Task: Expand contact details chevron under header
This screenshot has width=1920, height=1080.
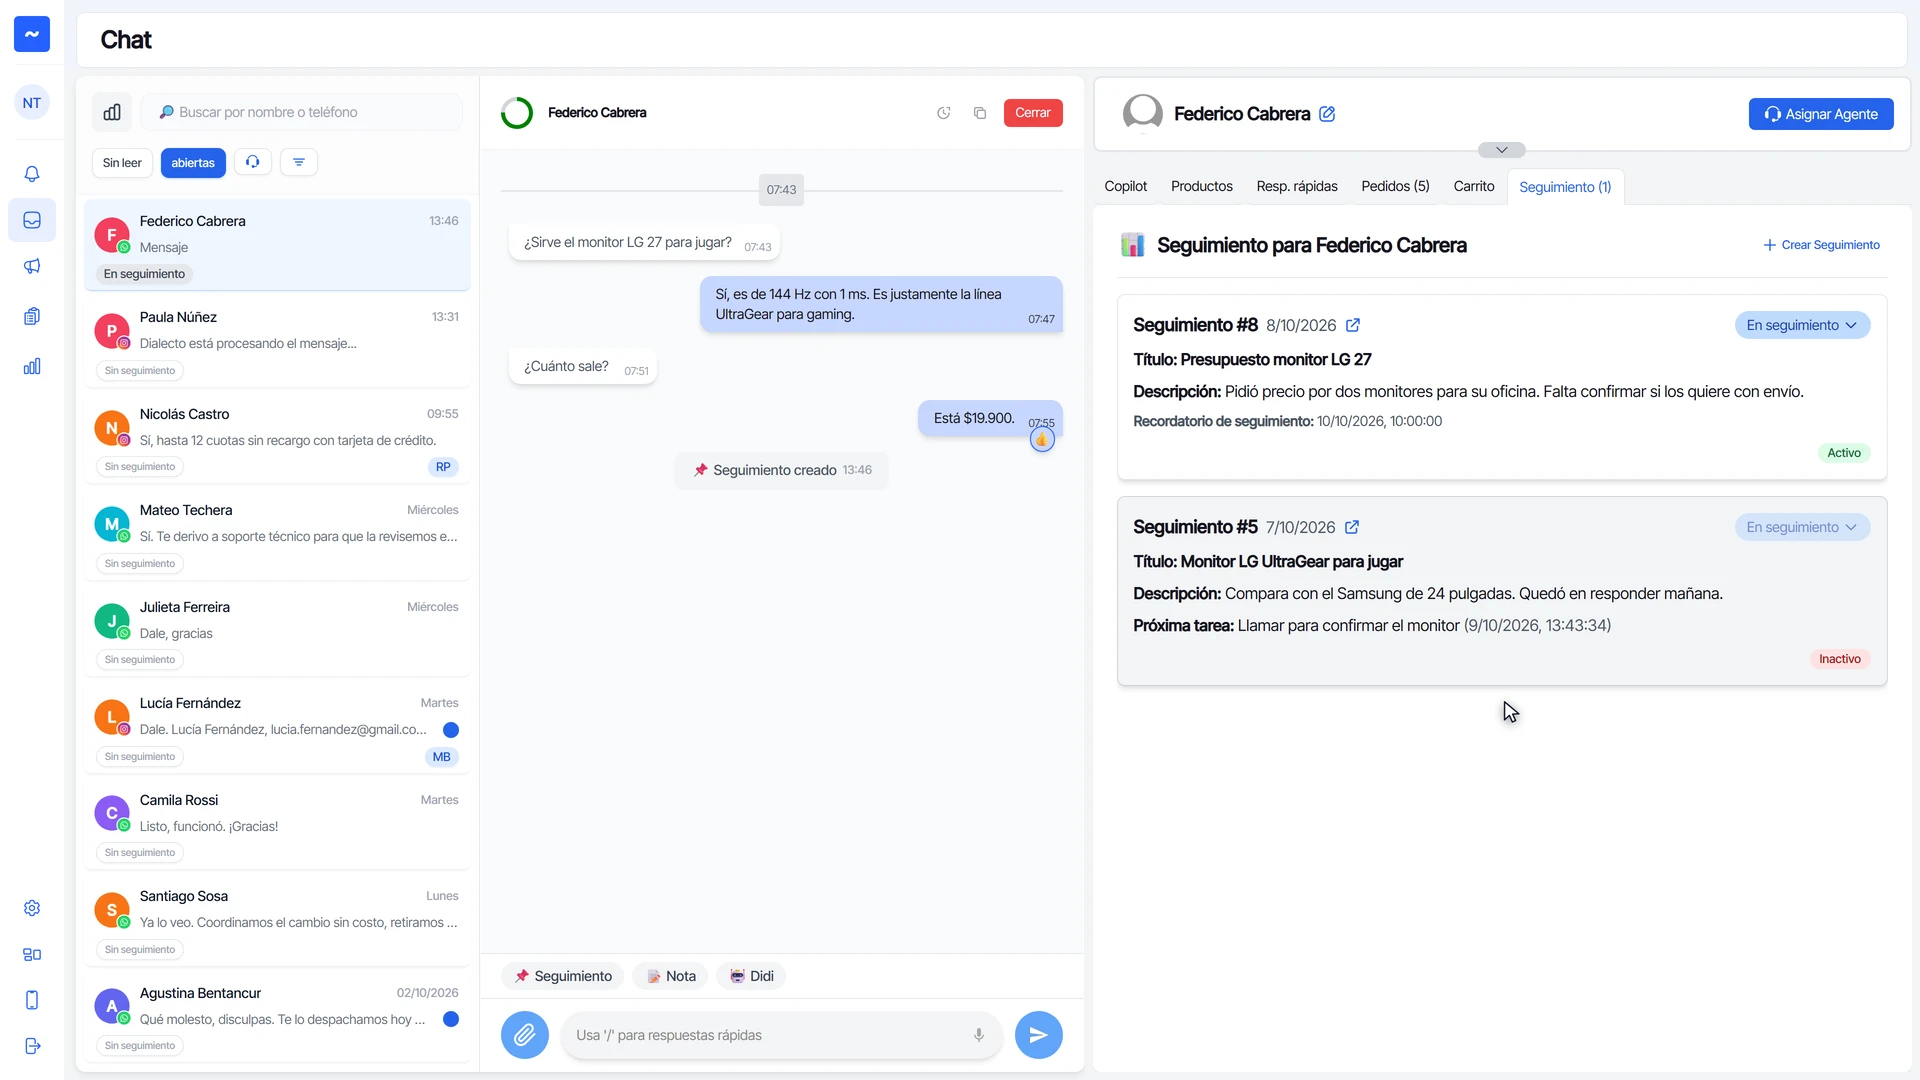Action: (1502, 150)
